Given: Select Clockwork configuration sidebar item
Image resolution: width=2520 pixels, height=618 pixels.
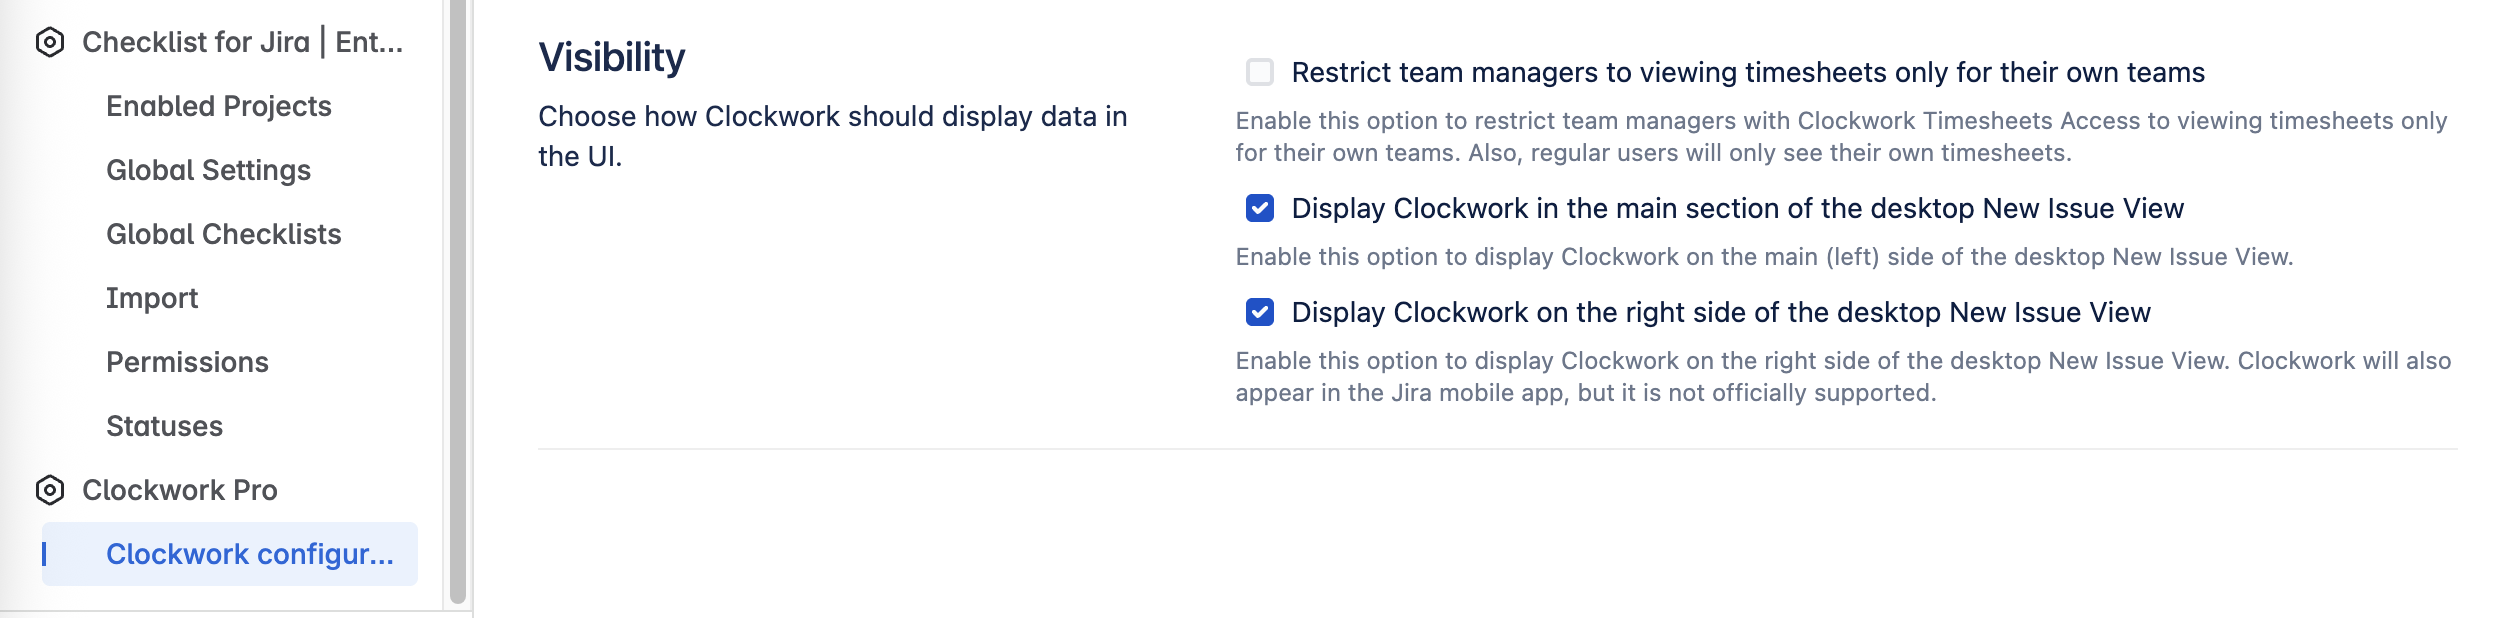Looking at the screenshot, I should click(249, 554).
